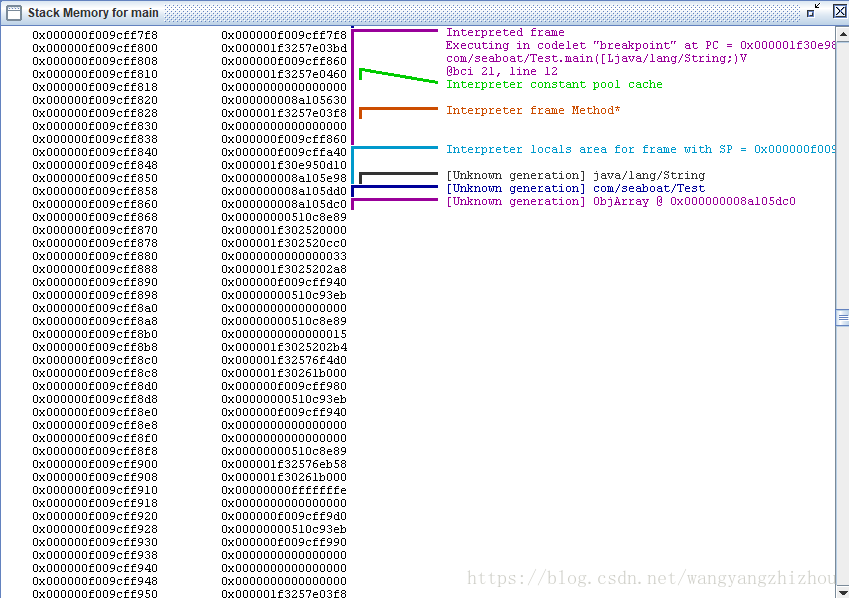The width and height of the screenshot is (849, 598).
Task: Select address 0x000000f009cff810
Action: pyautogui.click(x=95, y=74)
